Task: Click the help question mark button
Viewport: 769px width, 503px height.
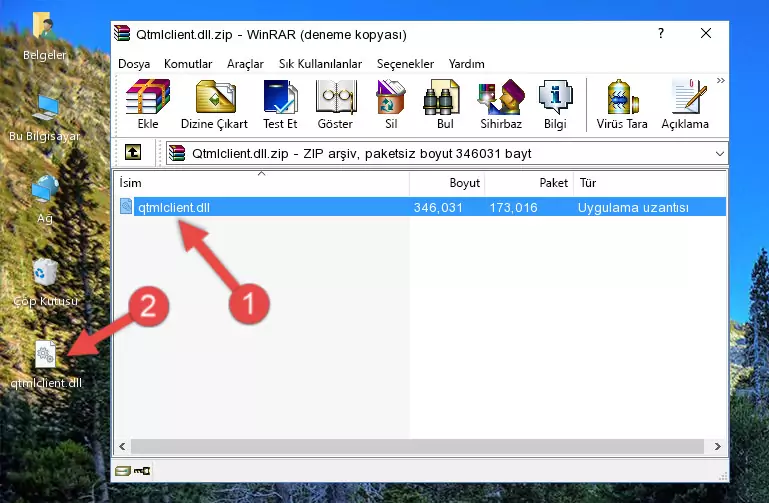Action: 661,33
